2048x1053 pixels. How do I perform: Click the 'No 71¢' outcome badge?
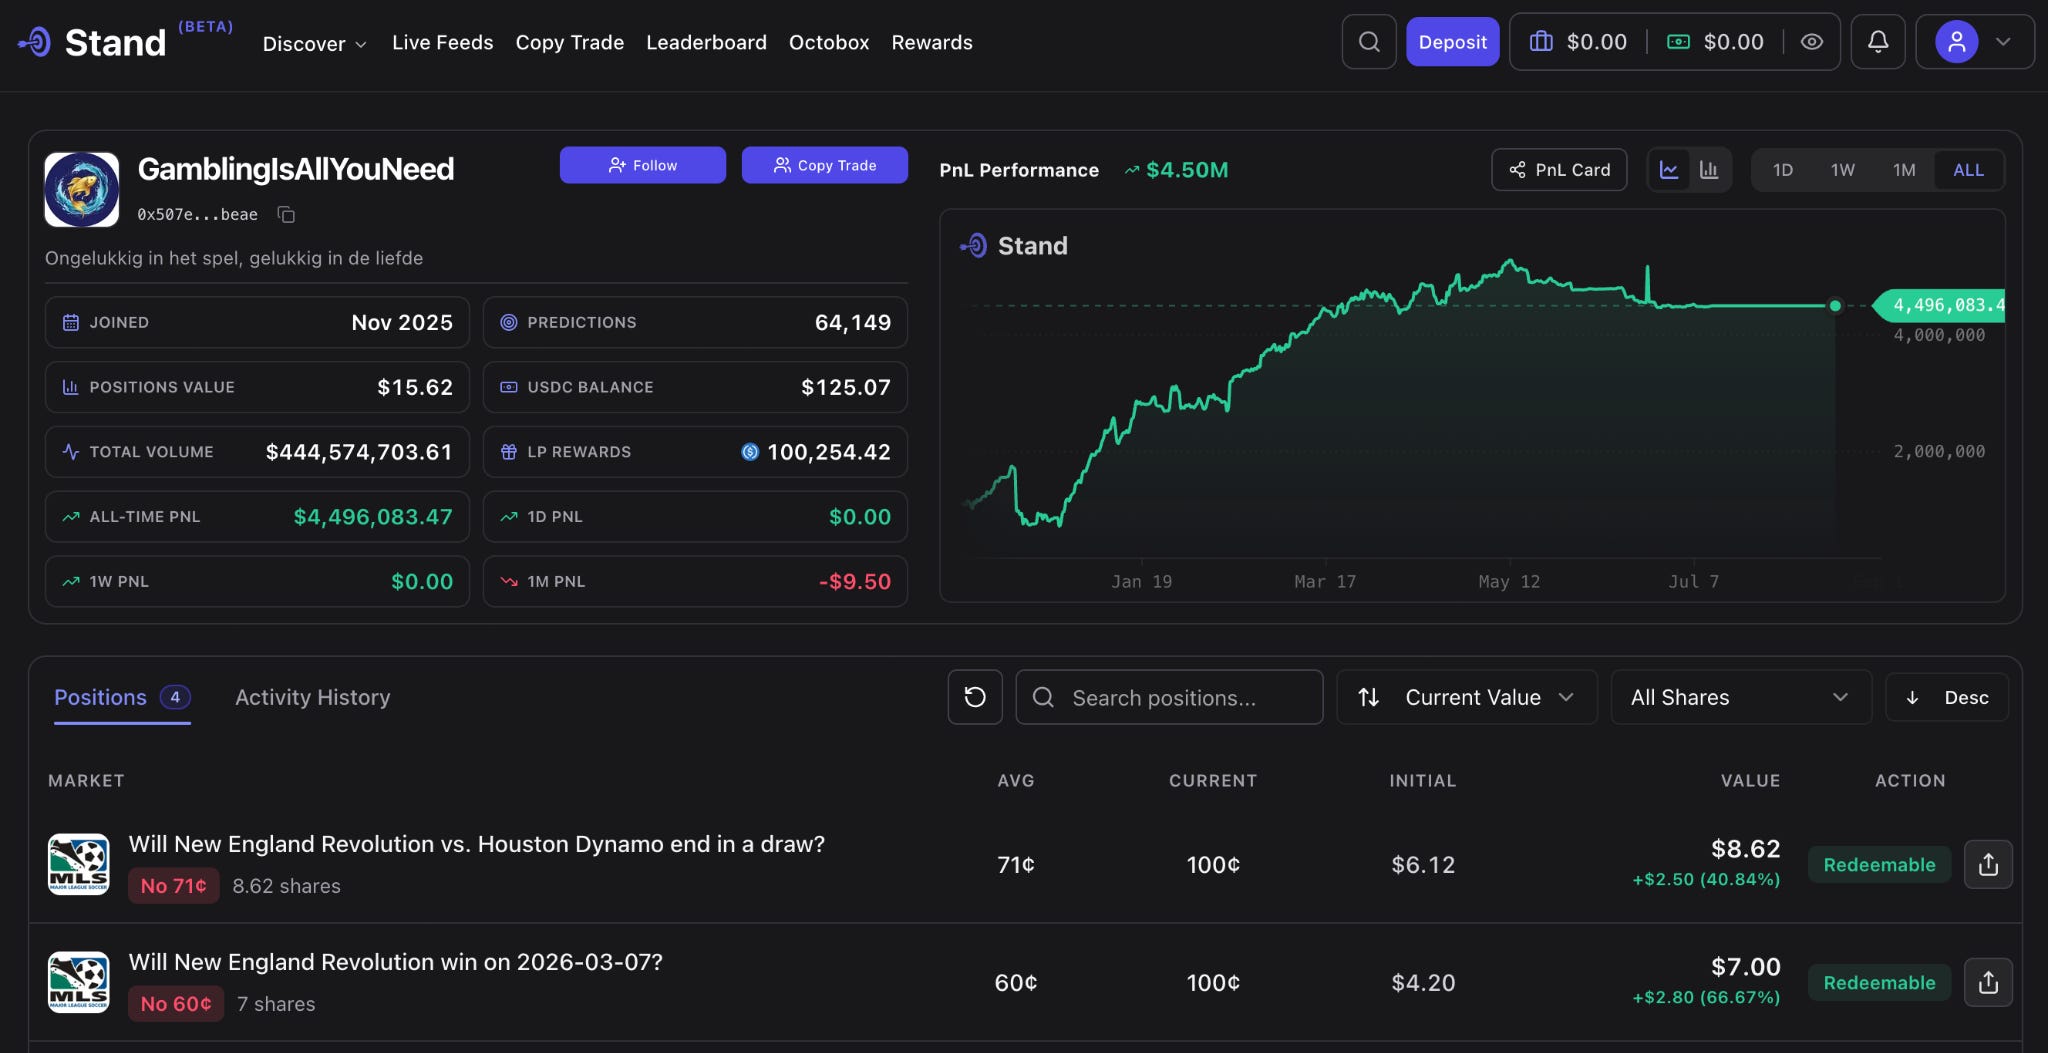[173, 886]
